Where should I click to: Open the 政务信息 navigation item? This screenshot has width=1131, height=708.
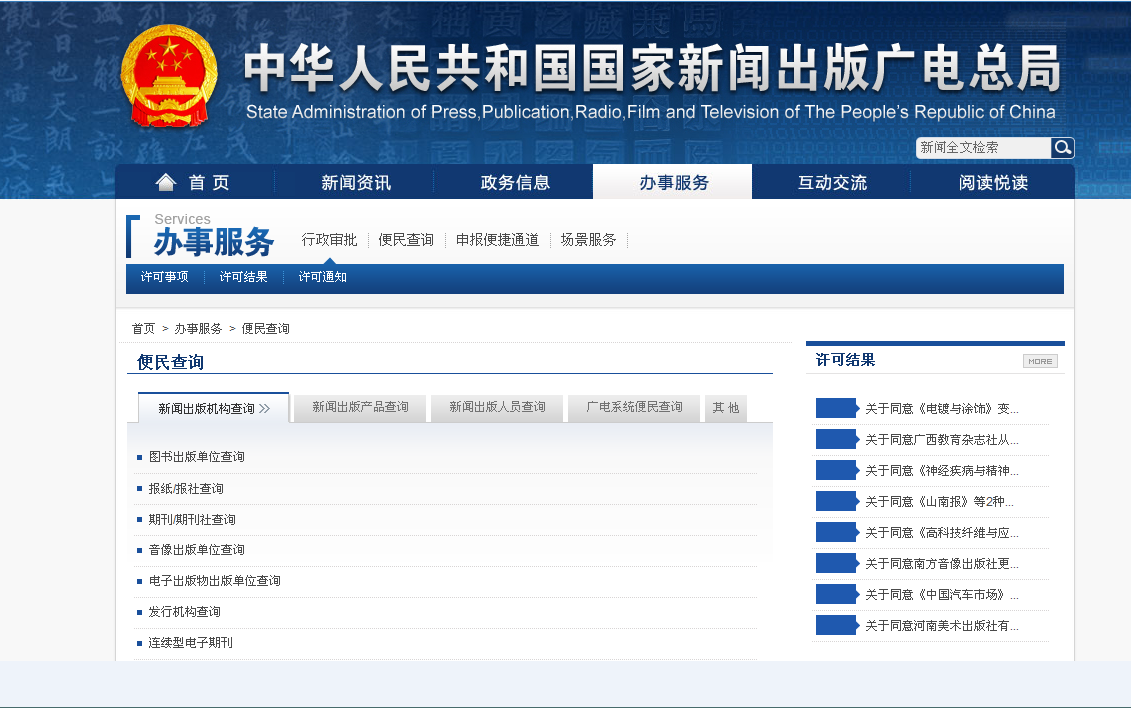(515, 182)
